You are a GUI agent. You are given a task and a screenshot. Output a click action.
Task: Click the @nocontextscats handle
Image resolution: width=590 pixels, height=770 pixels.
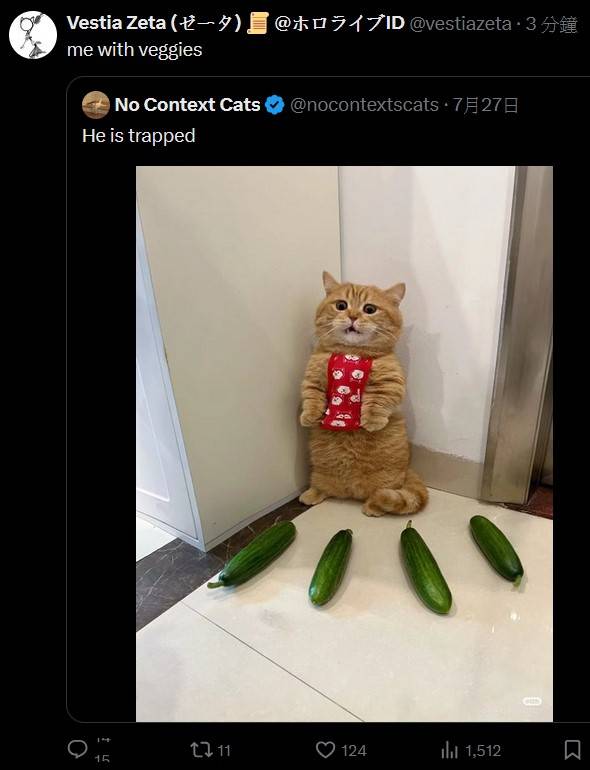[x=364, y=105]
